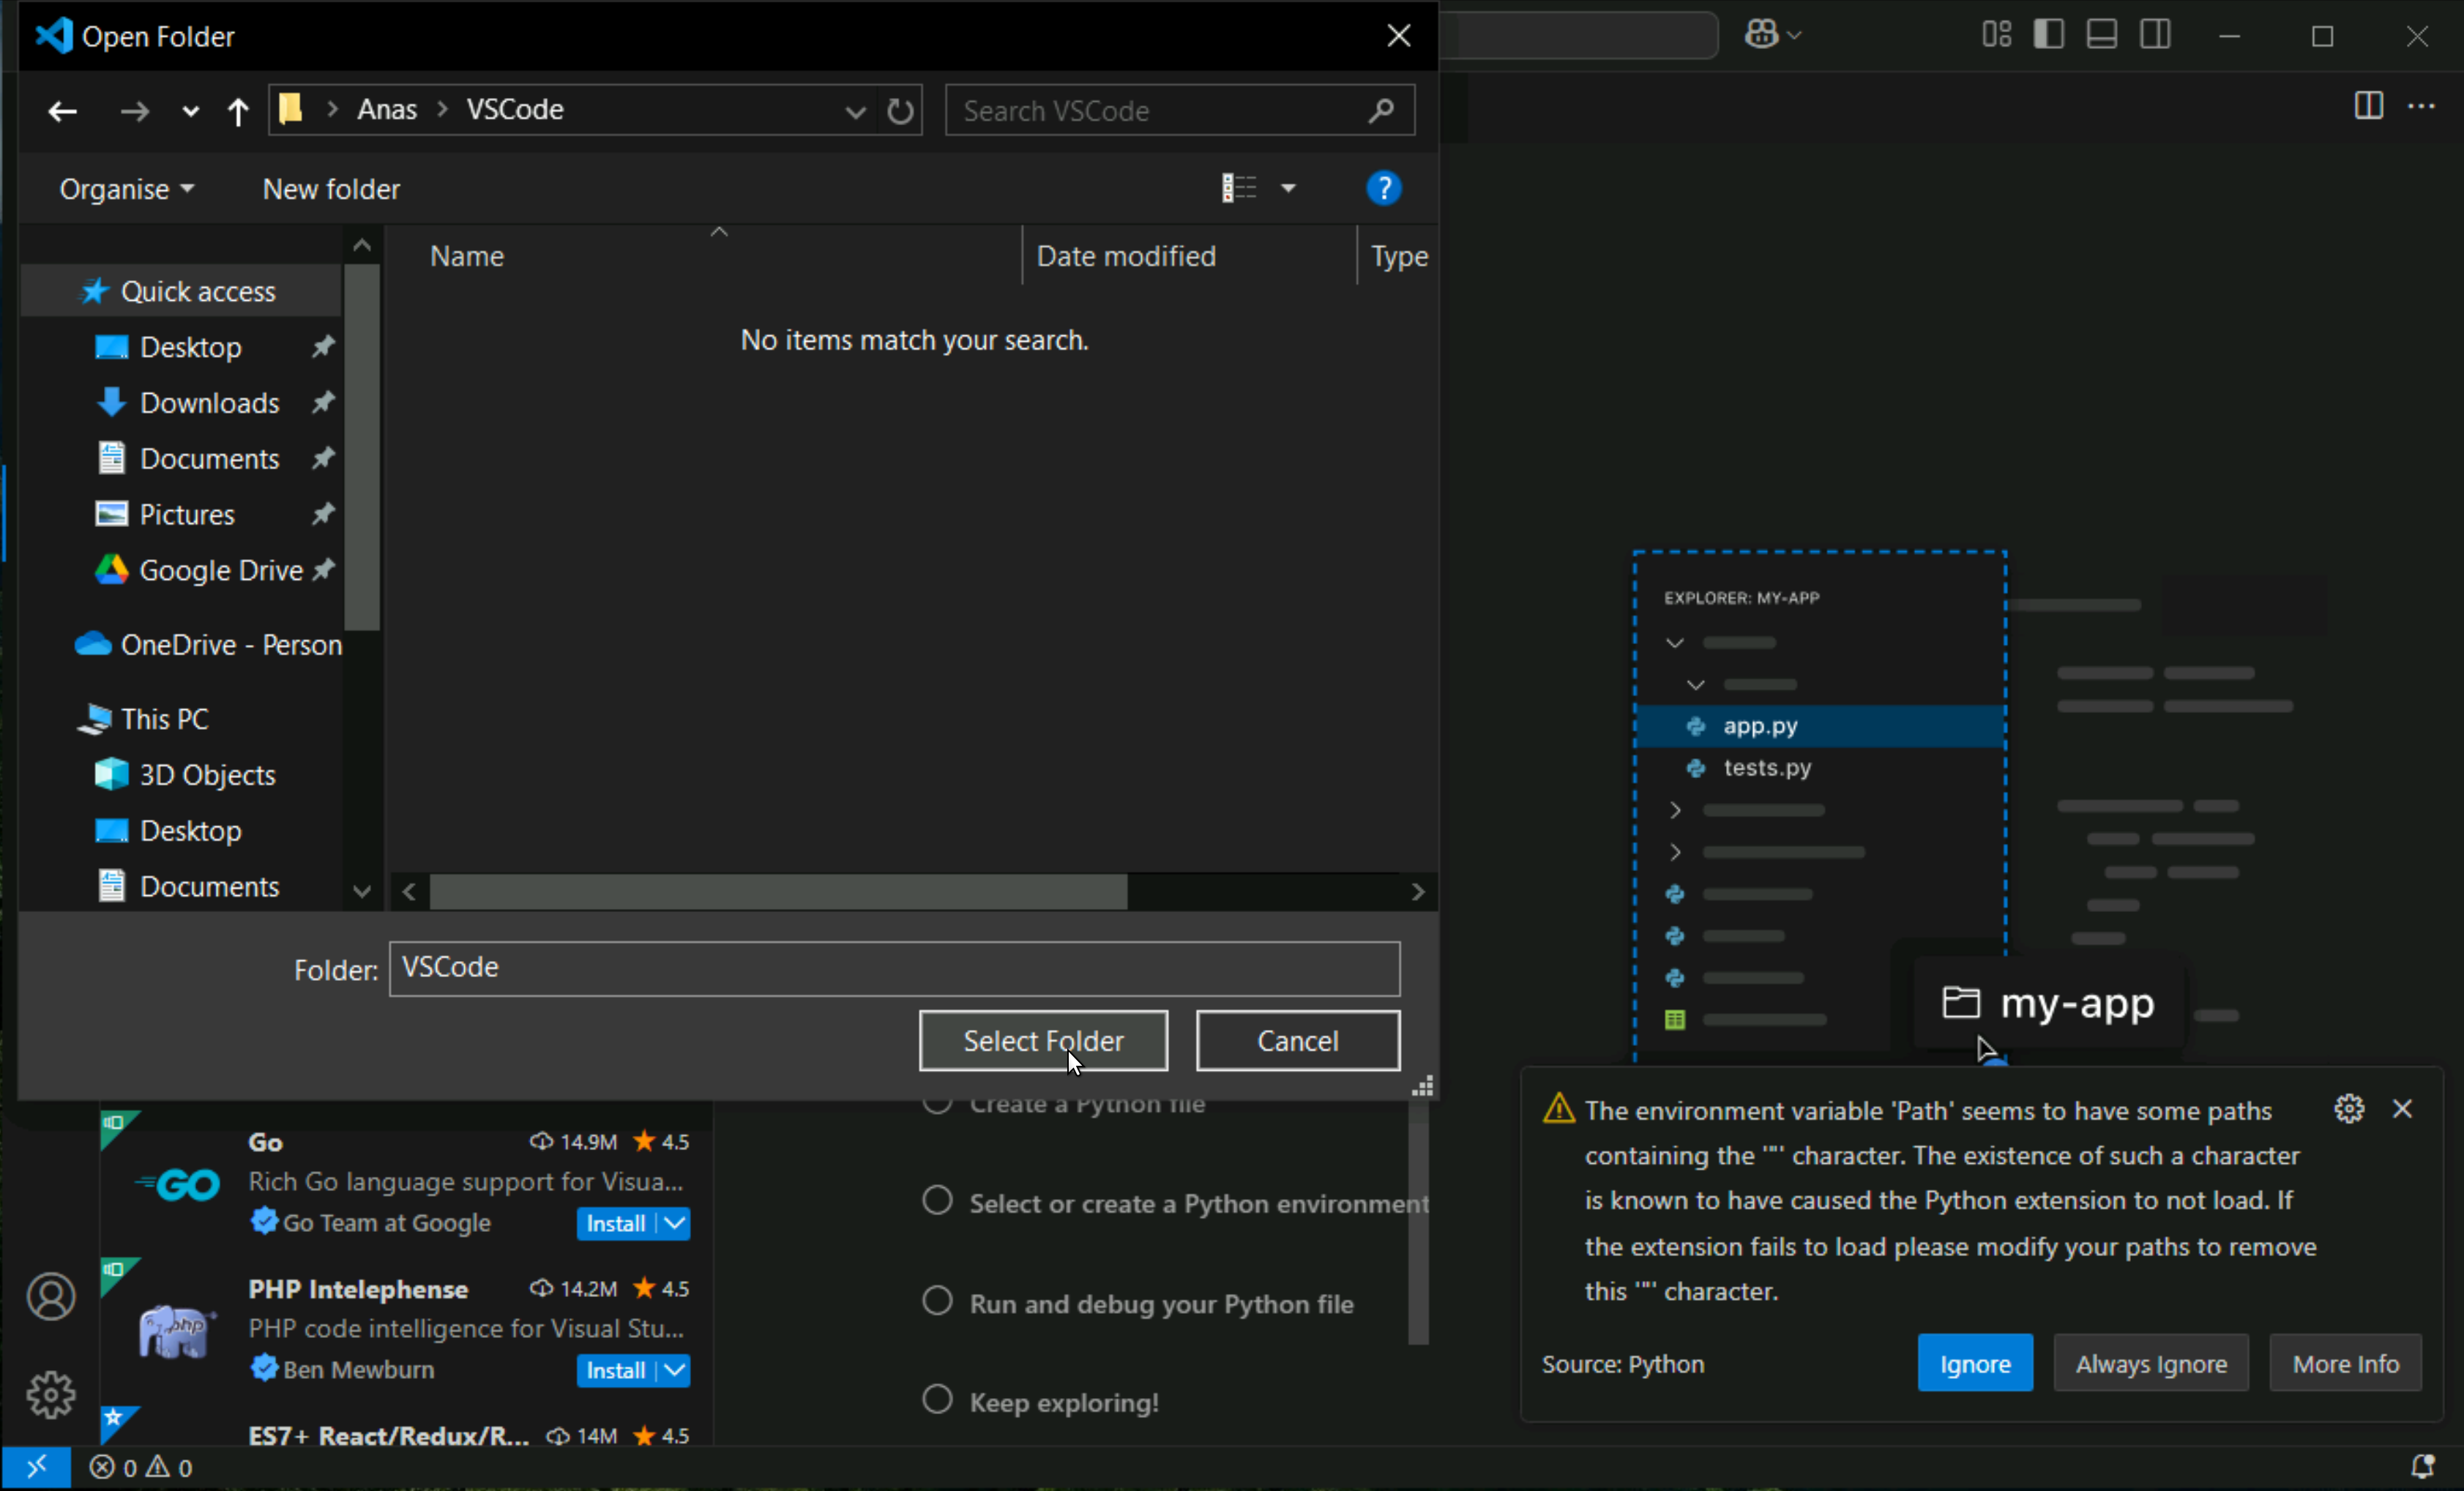Toggle the bottom panel layout icon
Viewport: 2464px width, 1491px height.
pos(2101,35)
